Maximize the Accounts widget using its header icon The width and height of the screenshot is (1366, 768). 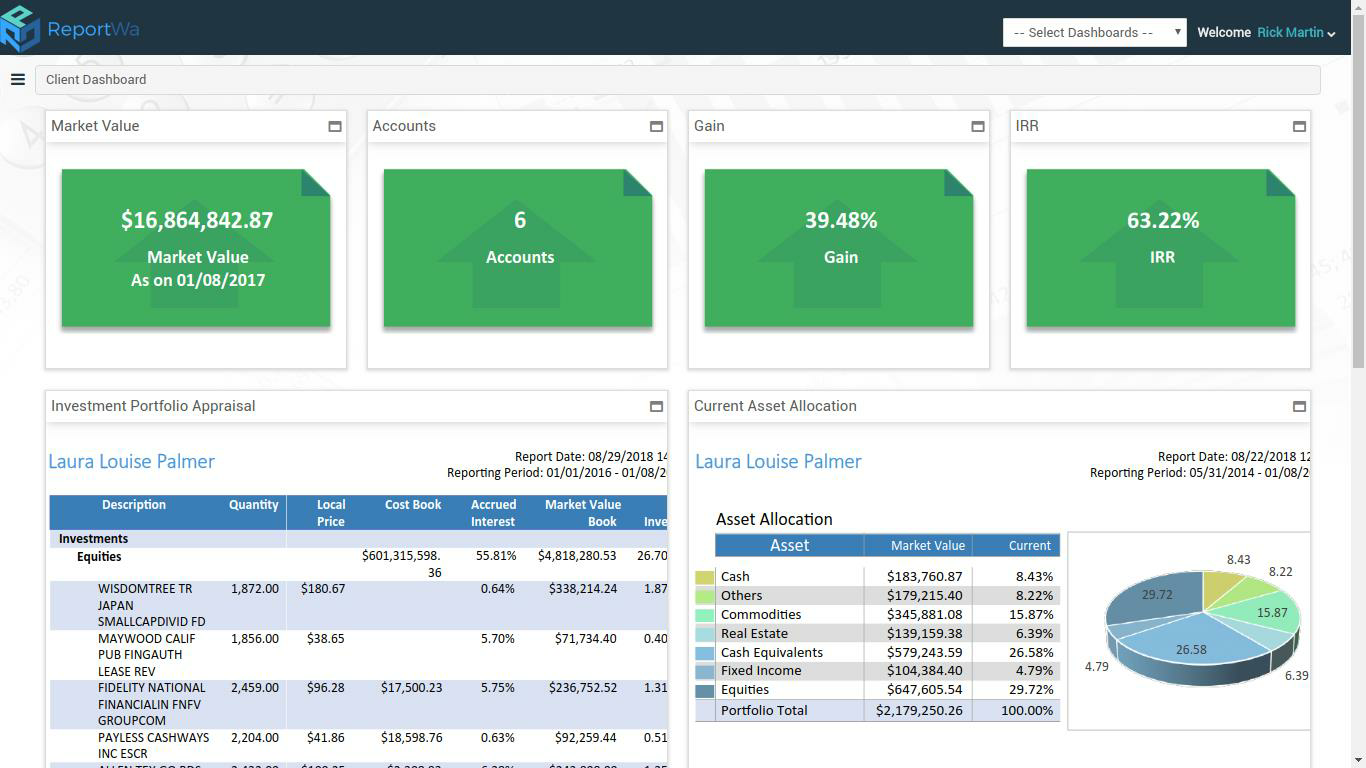656,126
